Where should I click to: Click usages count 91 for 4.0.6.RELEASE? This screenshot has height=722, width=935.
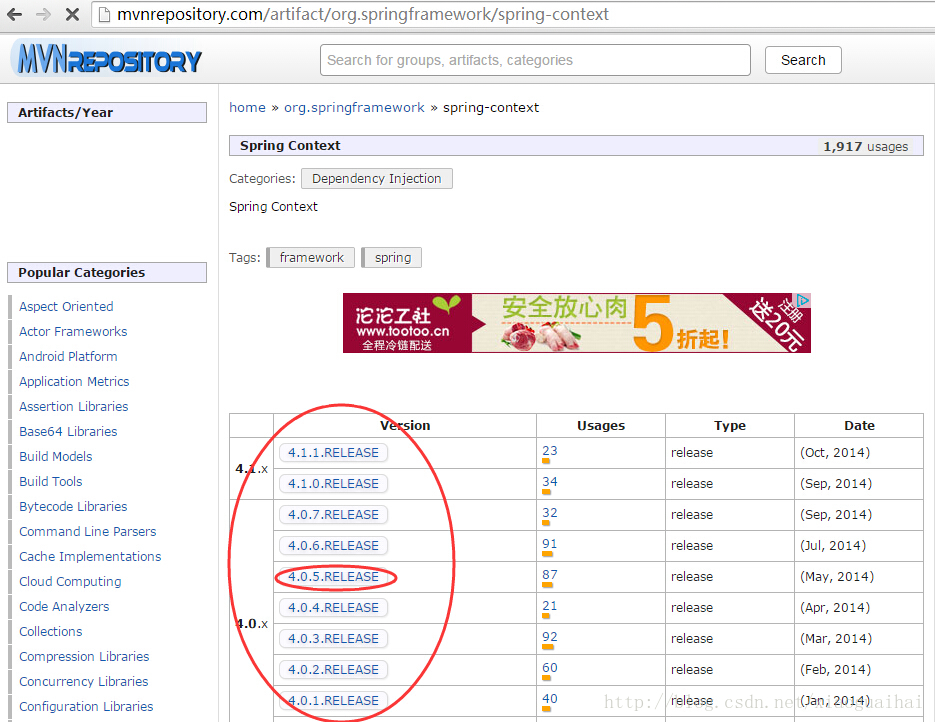[x=550, y=544]
